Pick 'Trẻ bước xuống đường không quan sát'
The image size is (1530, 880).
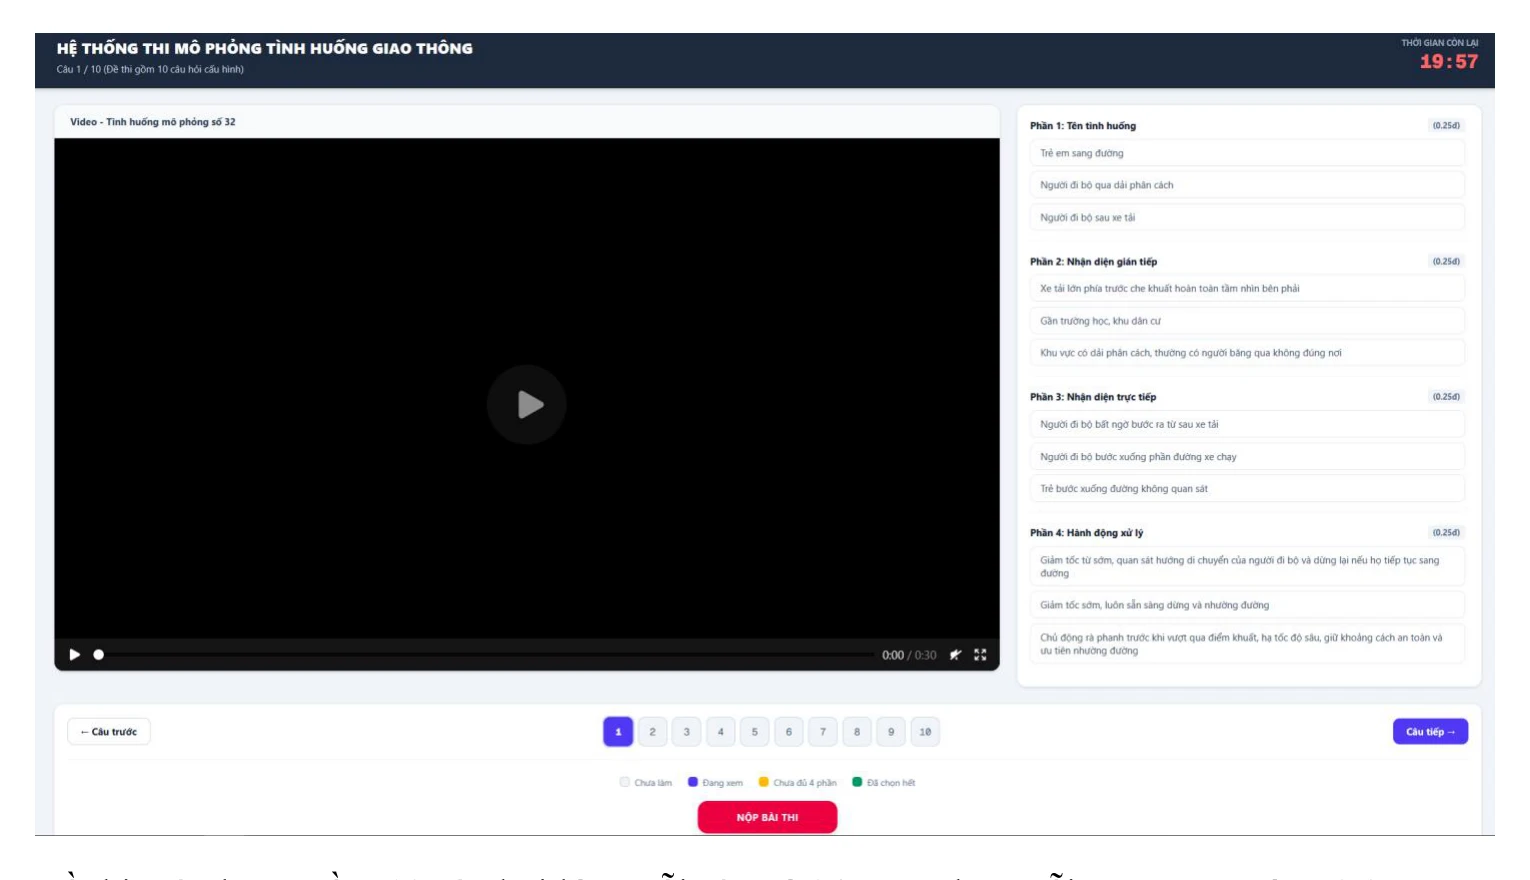1247,489
